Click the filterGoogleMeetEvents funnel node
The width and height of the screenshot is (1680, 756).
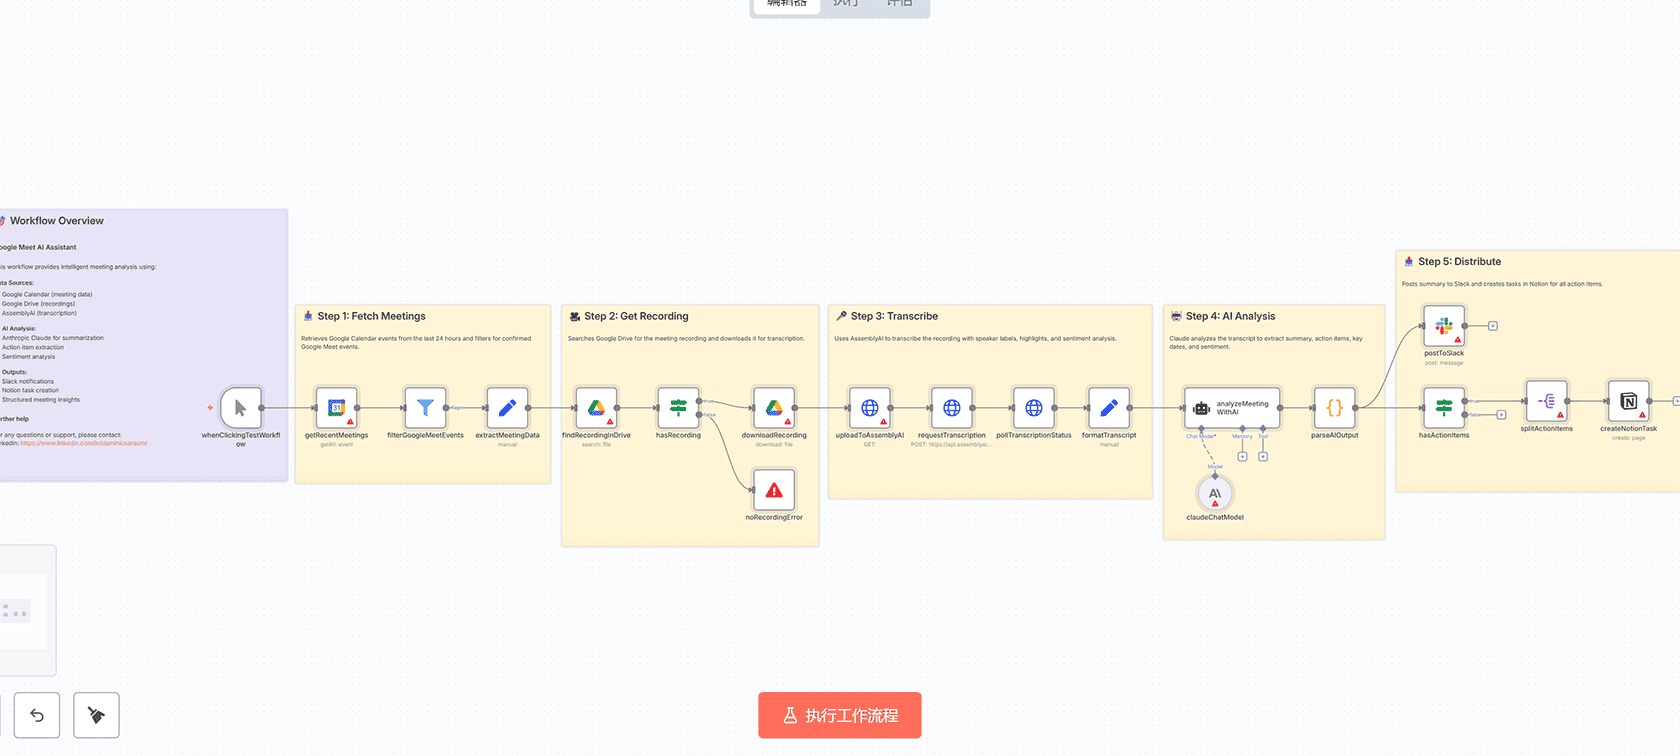pos(425,408)
